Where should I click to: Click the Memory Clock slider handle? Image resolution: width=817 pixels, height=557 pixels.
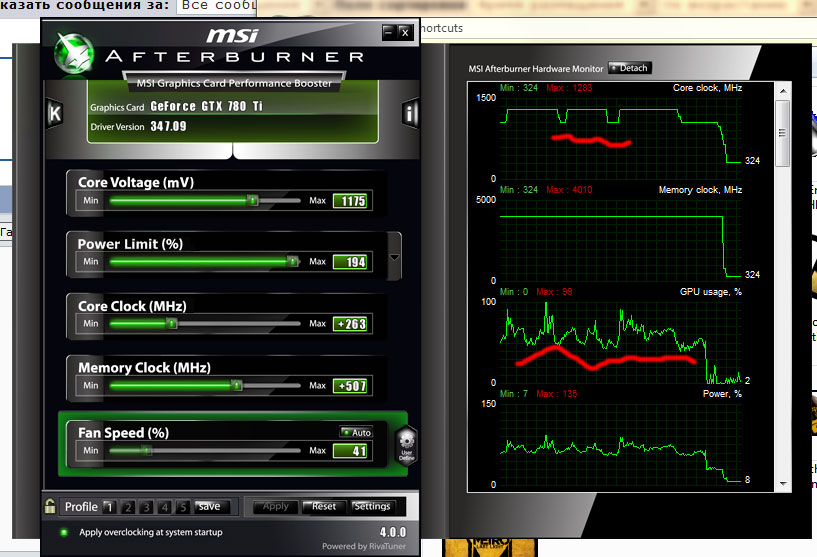pos(237,385)
